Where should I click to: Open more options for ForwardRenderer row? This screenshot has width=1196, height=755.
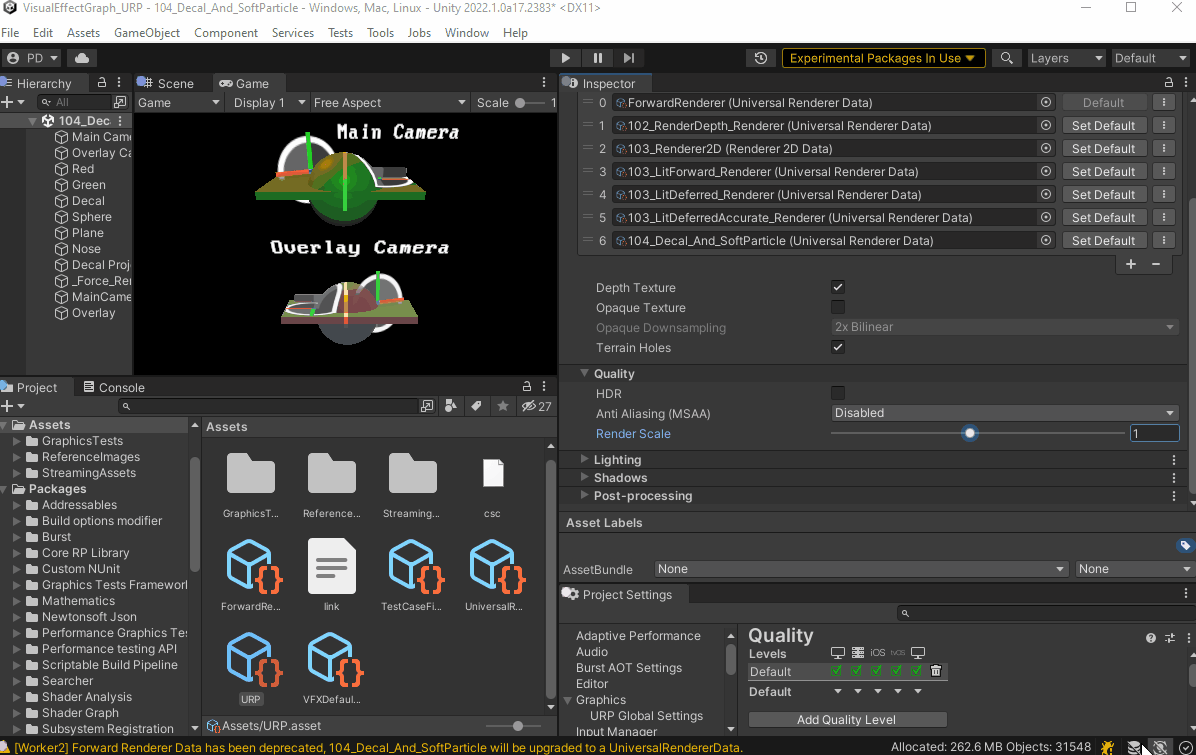(x=1164, y=102)
